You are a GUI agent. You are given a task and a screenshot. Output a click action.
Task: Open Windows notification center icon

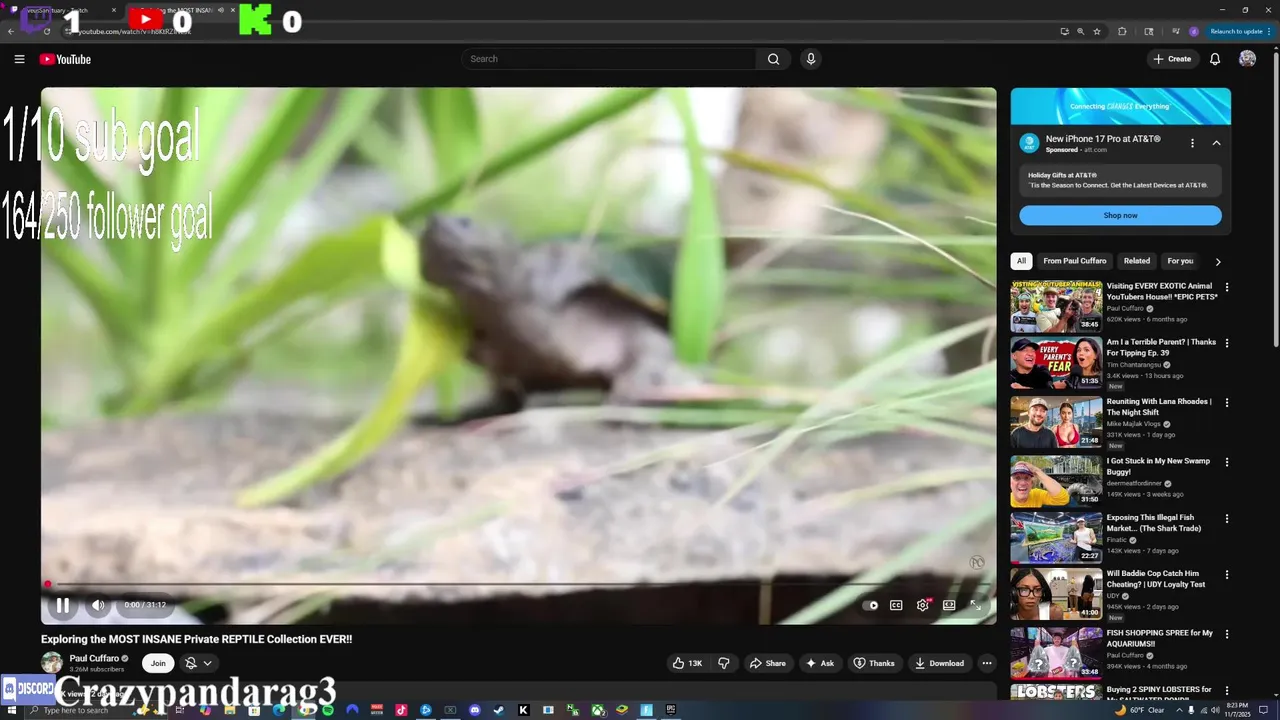1264,710
